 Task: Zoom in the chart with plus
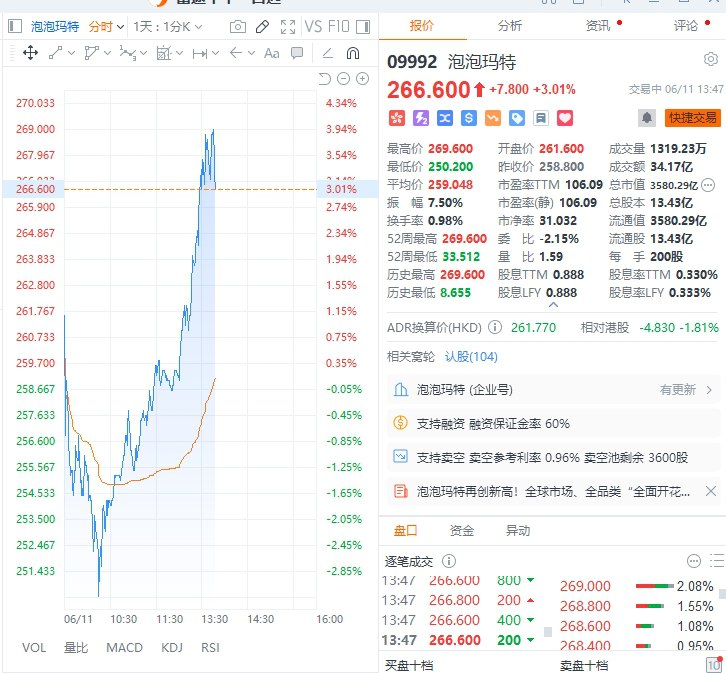click(363, 79)
